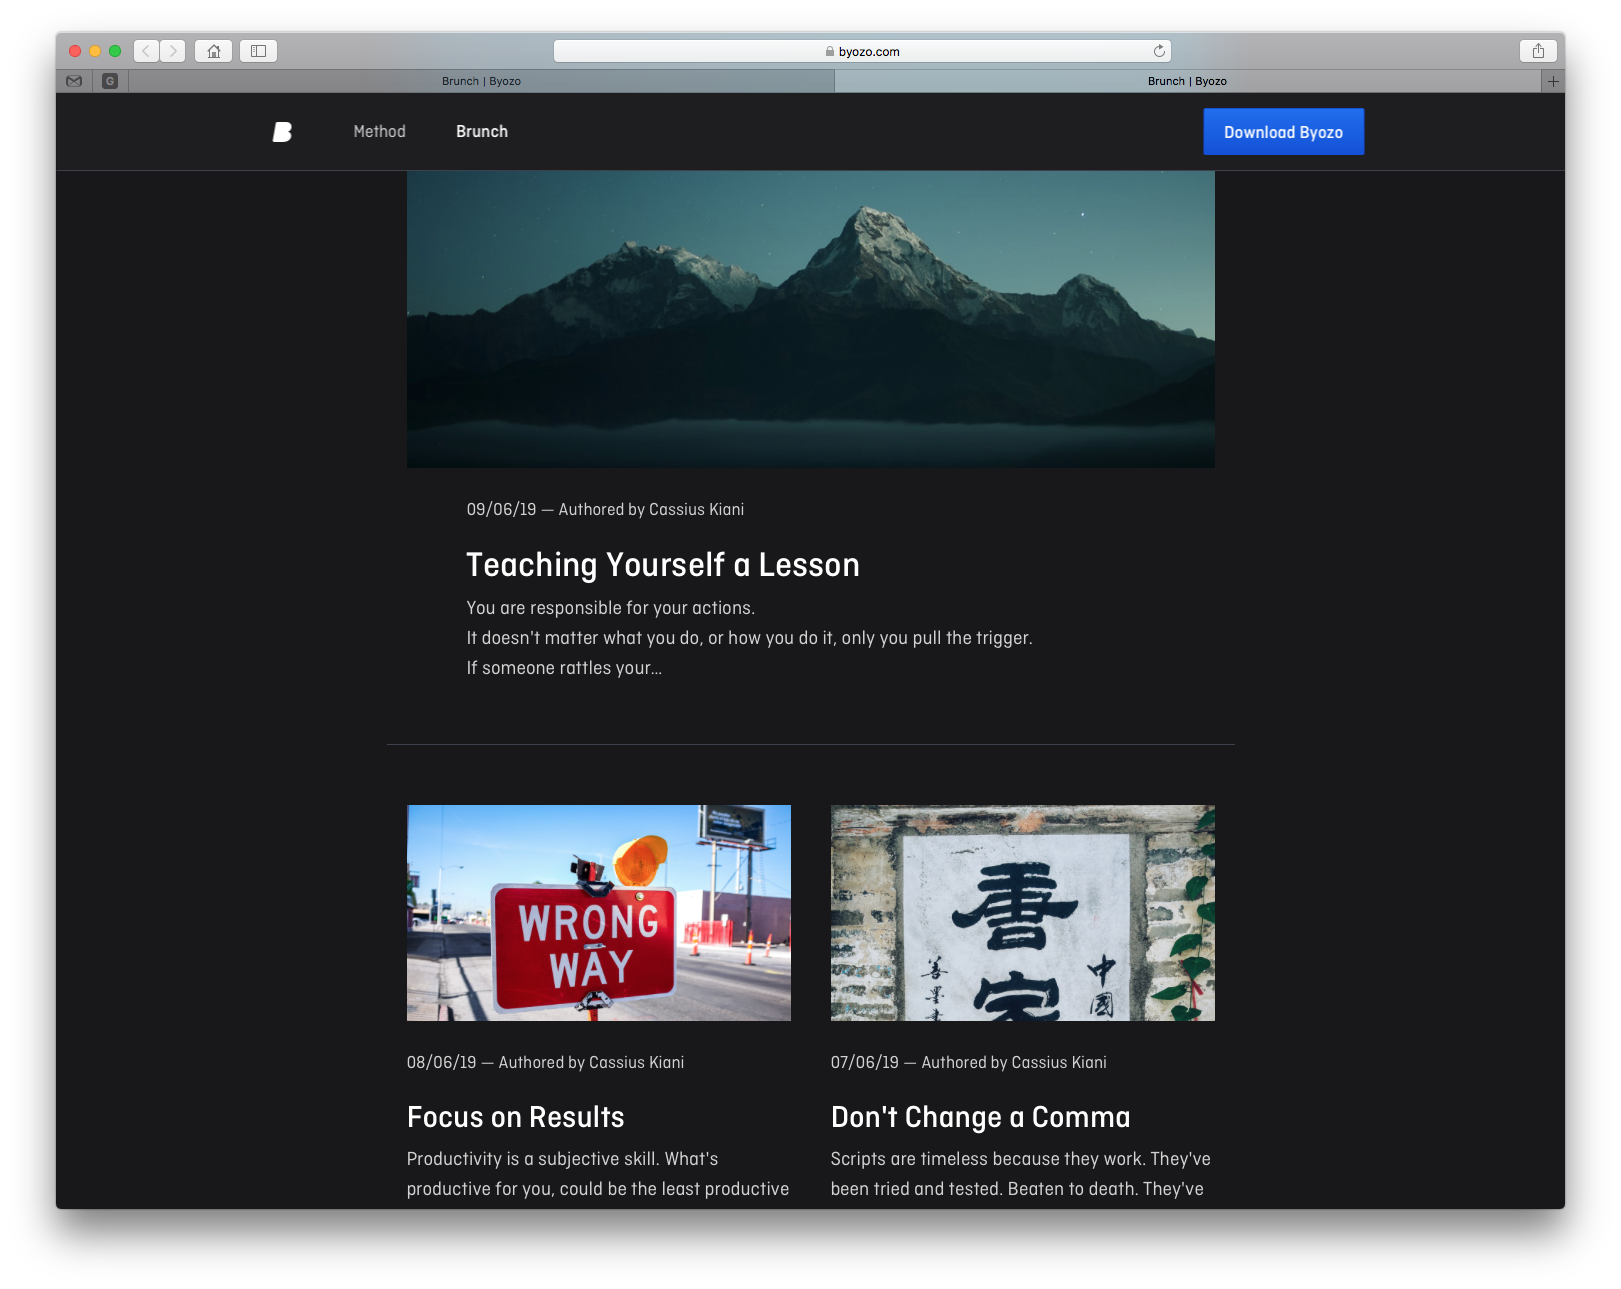Toggle the Safari sidebar
The image size is (1621, 1289).
258,51
